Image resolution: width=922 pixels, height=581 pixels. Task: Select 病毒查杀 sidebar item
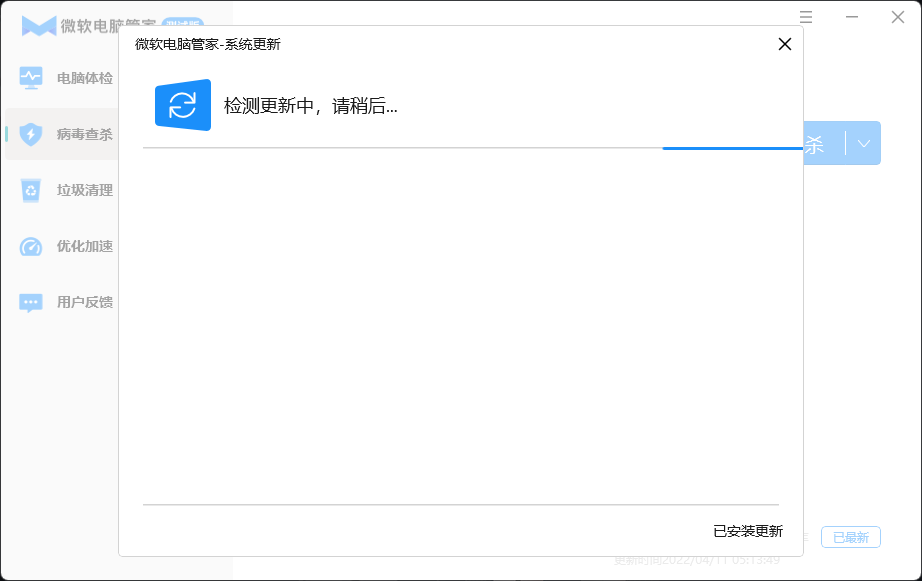point(62,134)
